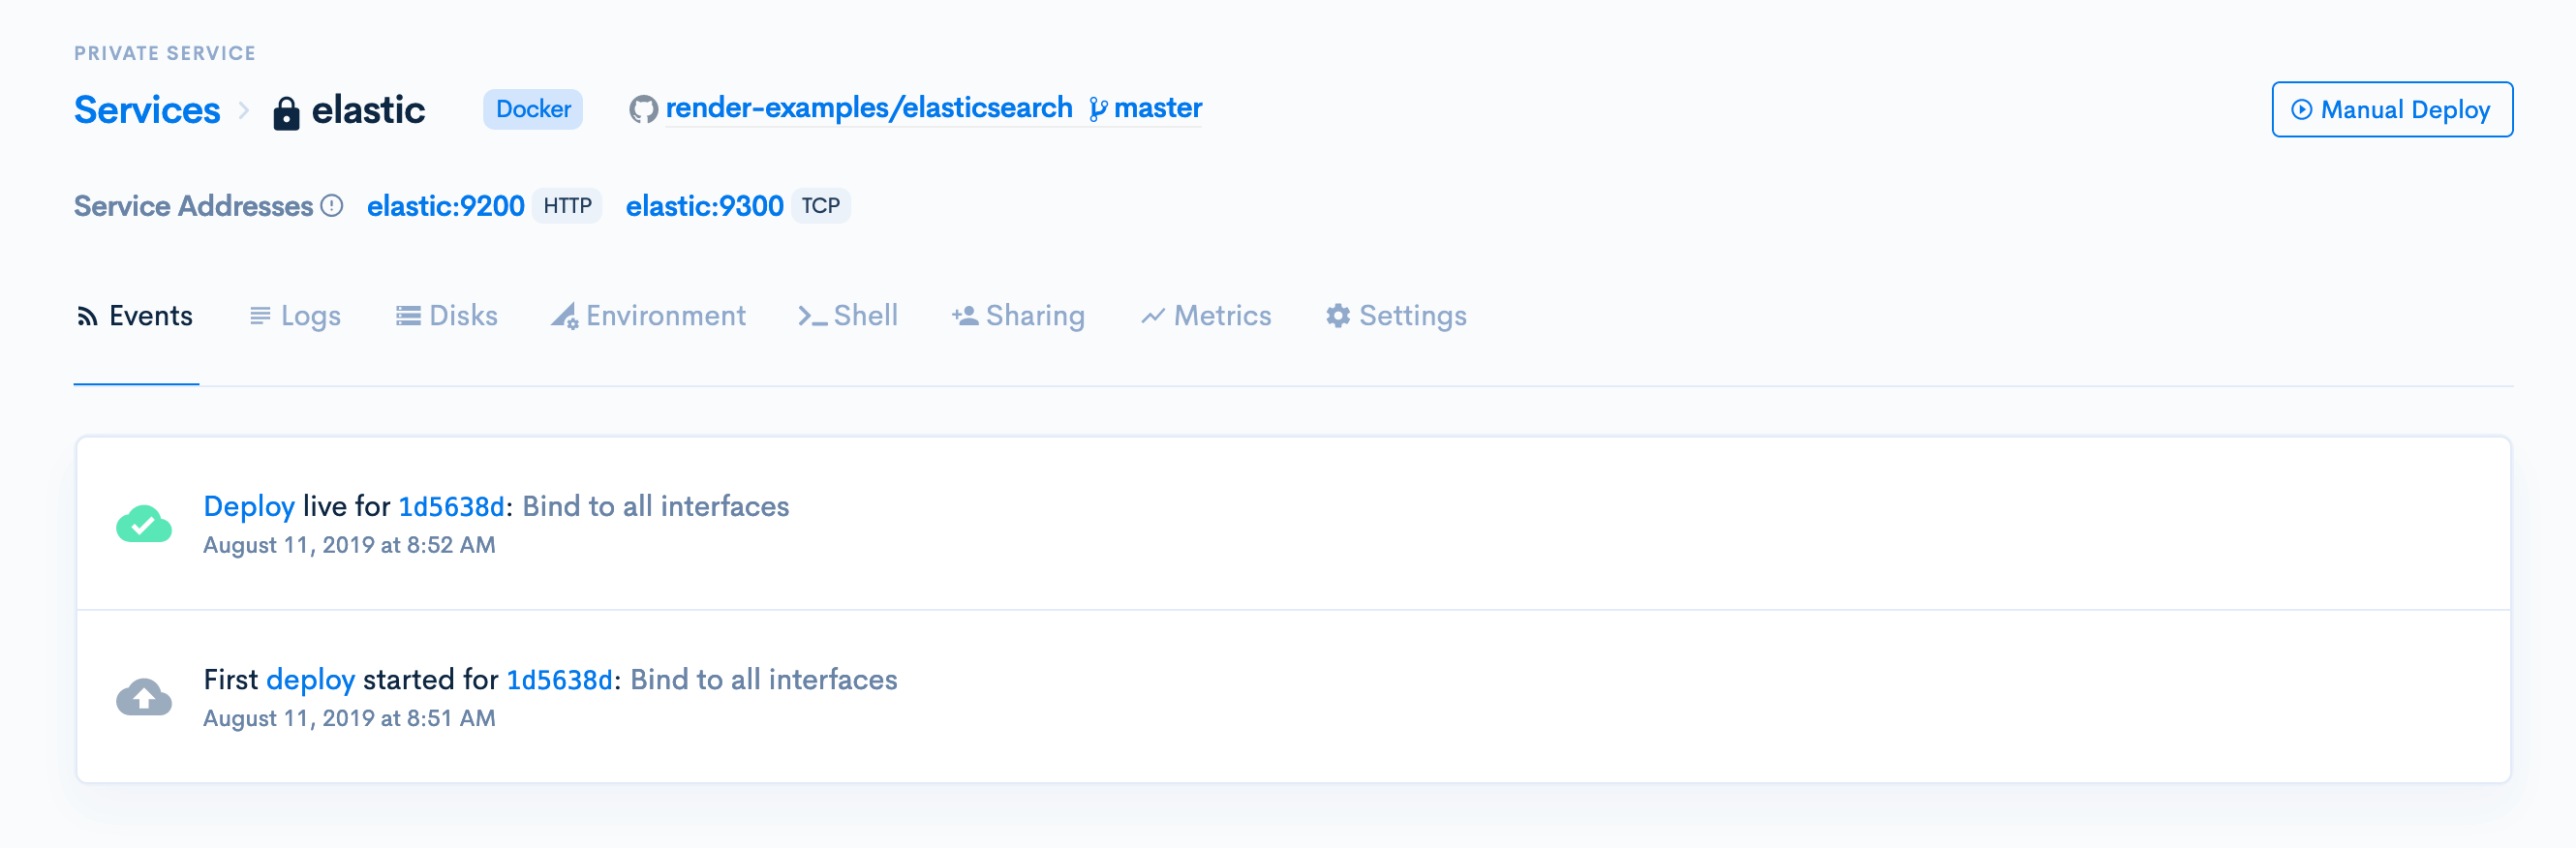Open render-examples/elasticsearch repository link
2576x848 pixels.
(868, 108)
